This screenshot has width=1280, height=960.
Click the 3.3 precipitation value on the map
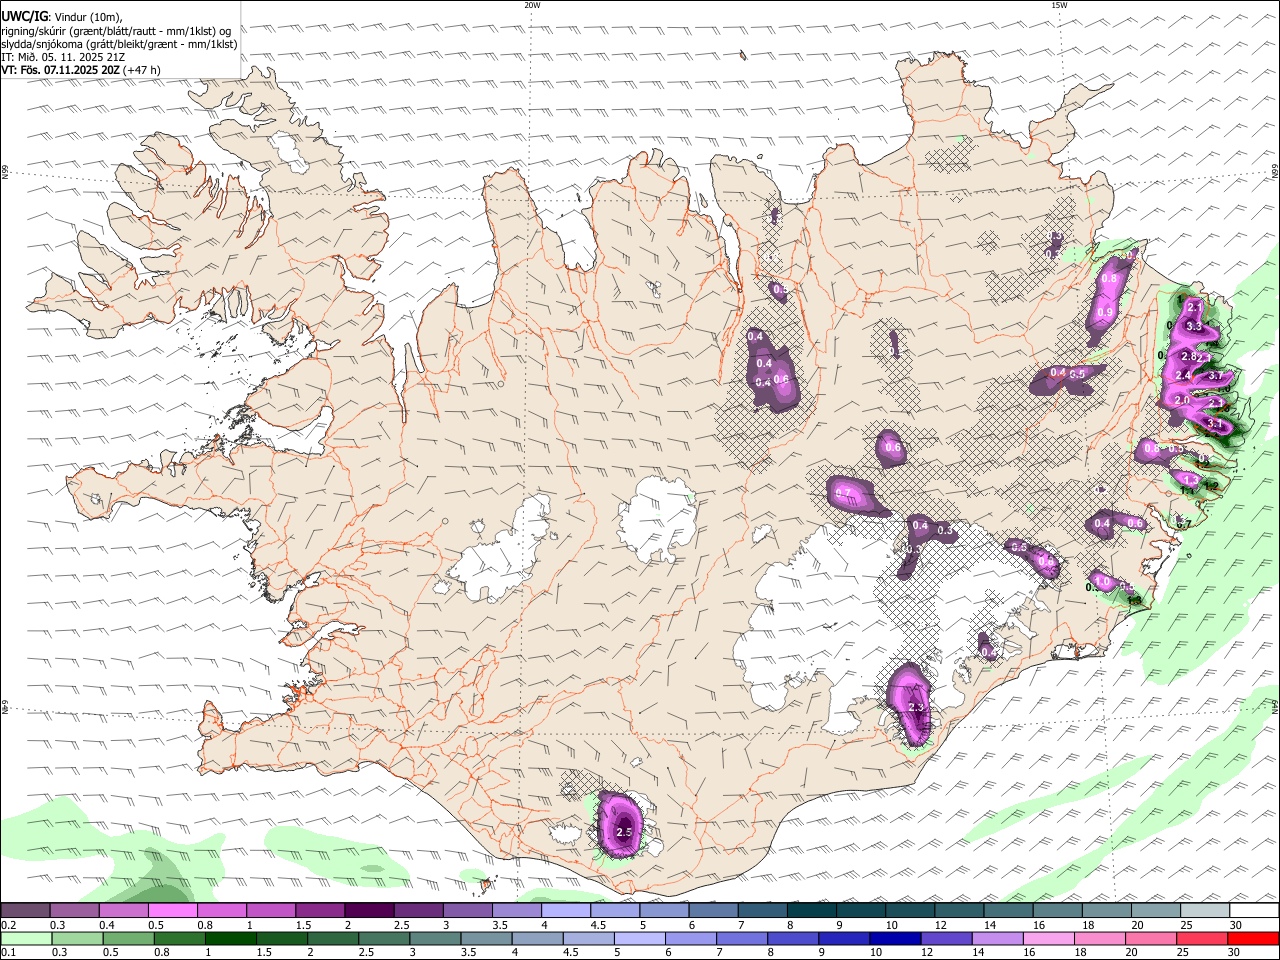click(1193, 326)
